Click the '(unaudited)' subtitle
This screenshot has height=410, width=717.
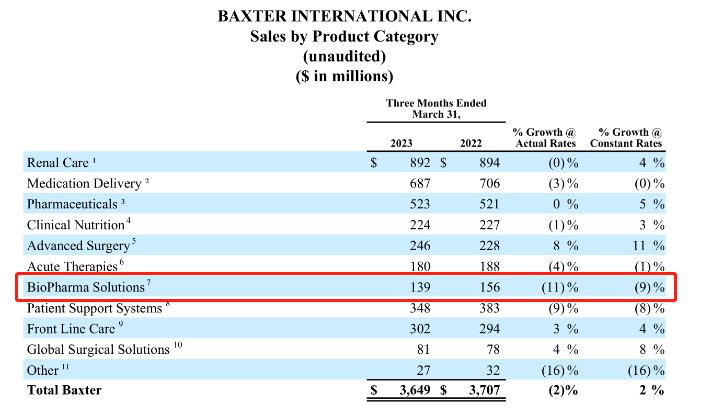coord(344,56)
